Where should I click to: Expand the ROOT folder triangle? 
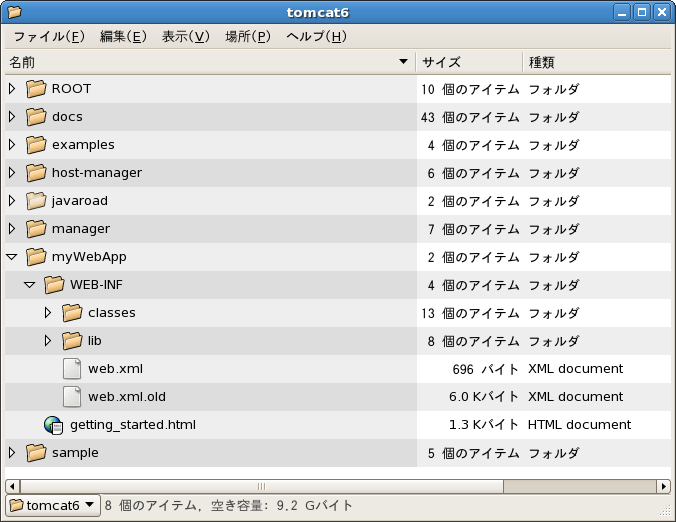click(x=12, y=88)
